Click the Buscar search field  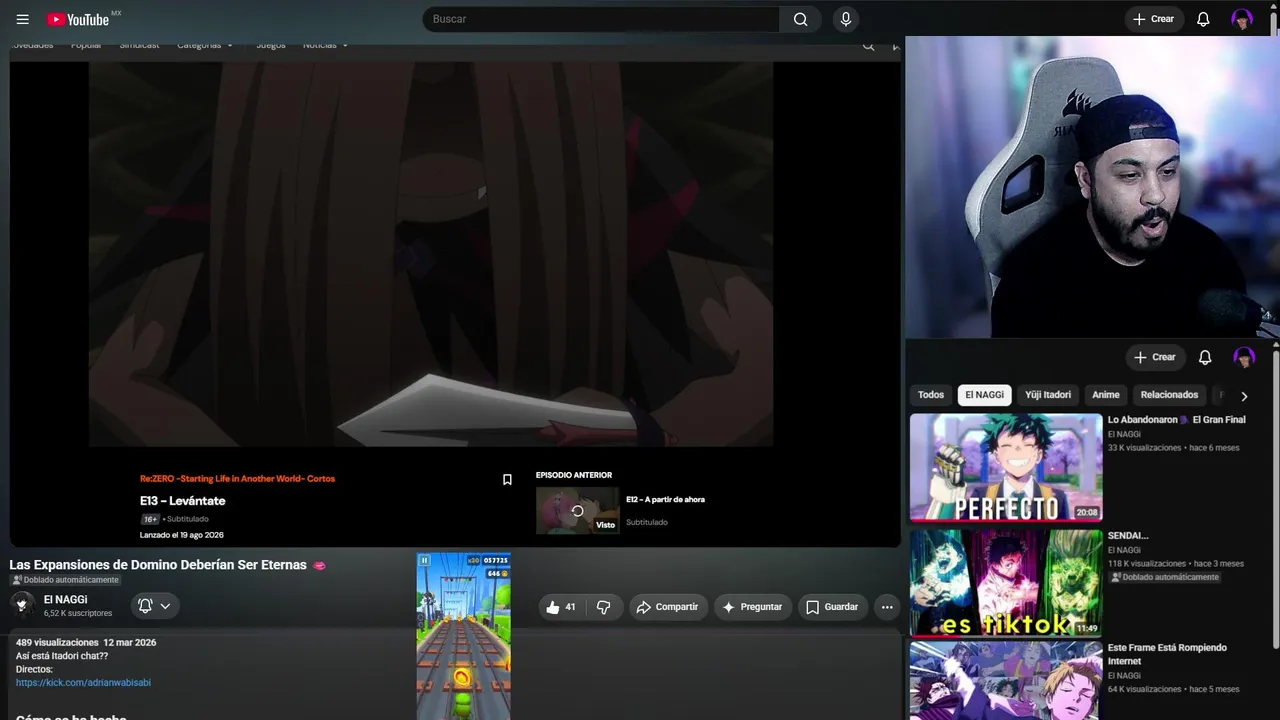click(601, 19)
